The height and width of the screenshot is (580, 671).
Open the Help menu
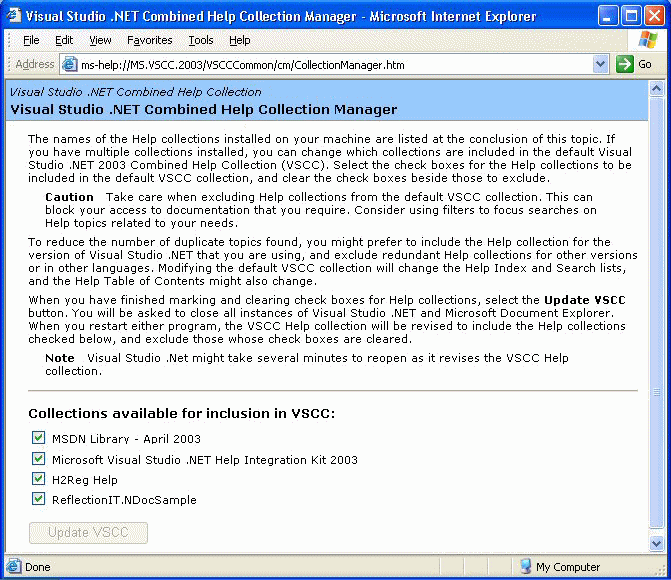pyautogui.click(x=240, y=40)
